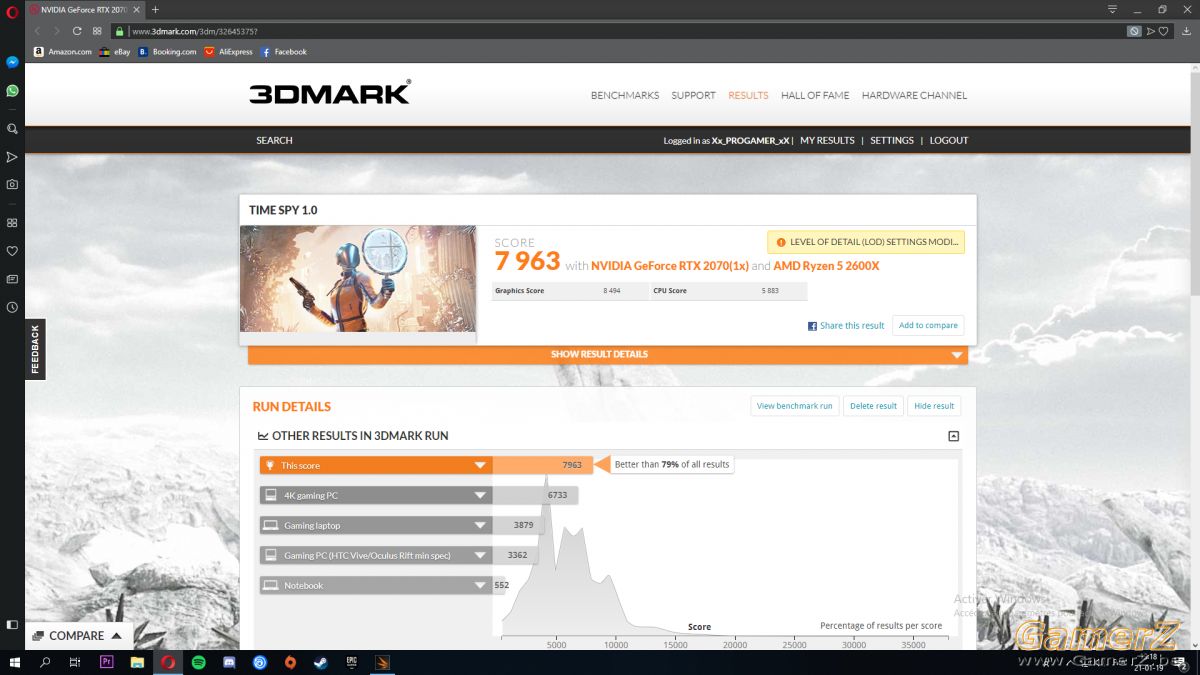Bookmark page with heart icon in address bar
This screenshot has height=675, width=1200.
tap(1164, 31)
